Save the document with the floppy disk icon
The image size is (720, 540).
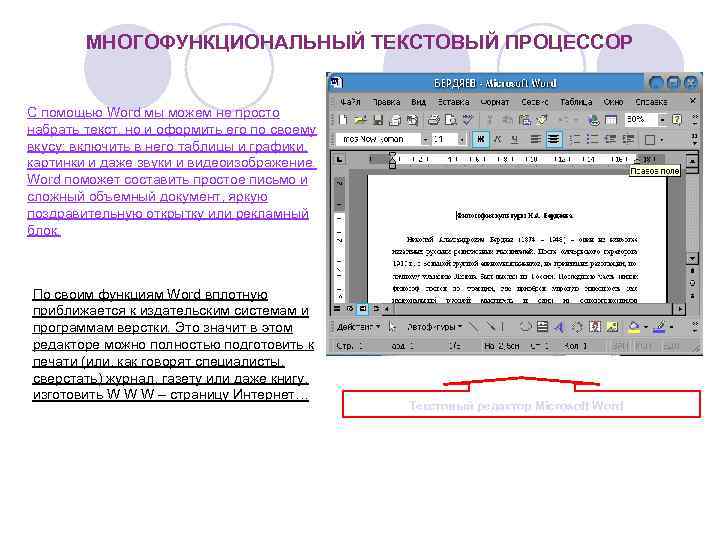coord(378,120)
